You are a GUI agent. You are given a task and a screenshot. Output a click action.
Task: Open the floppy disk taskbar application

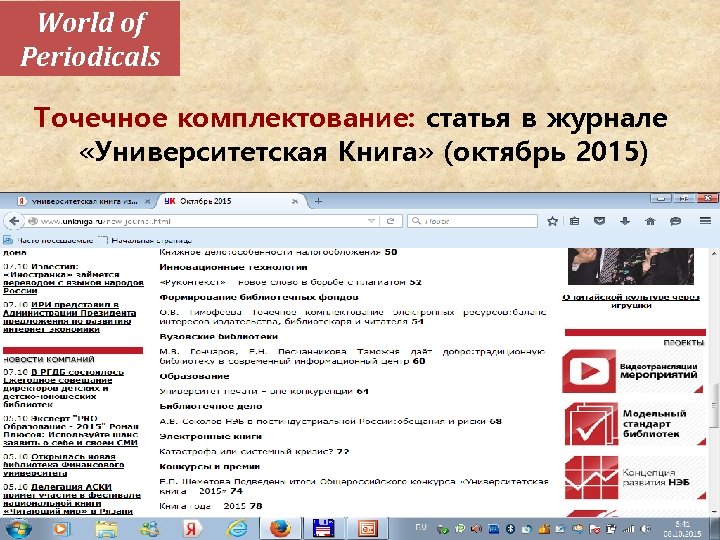coord(324,529)
